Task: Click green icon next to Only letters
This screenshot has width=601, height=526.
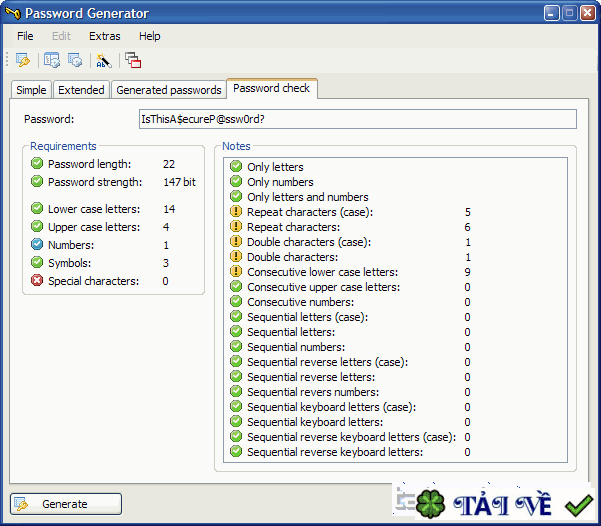Action: point(236,166)
